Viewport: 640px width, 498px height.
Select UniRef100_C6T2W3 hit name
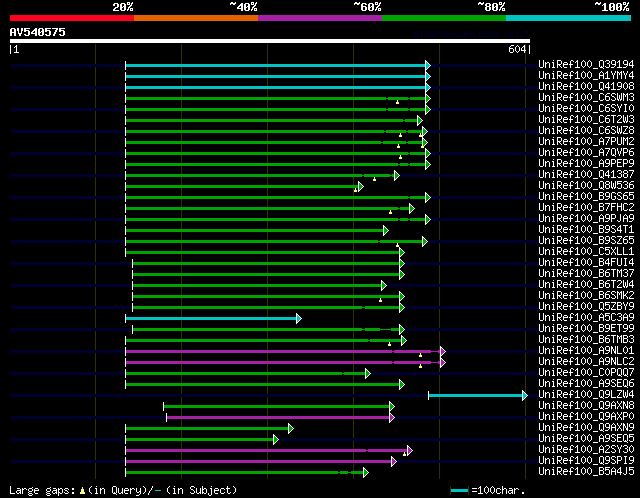pyautogui.click(x=586, y=120)
